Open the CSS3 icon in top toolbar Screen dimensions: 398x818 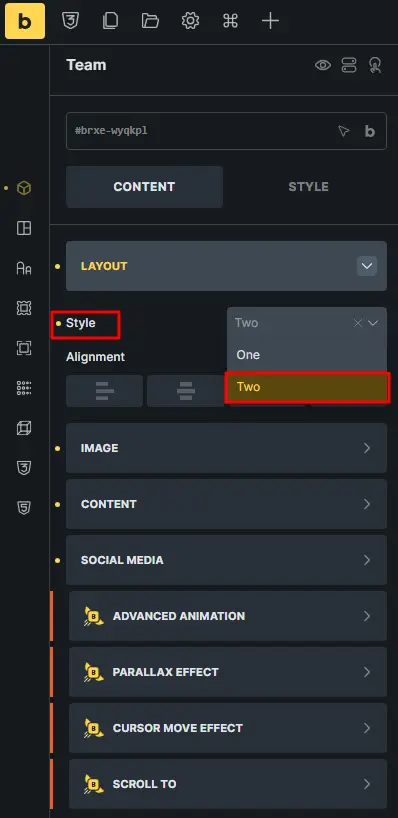70,21
